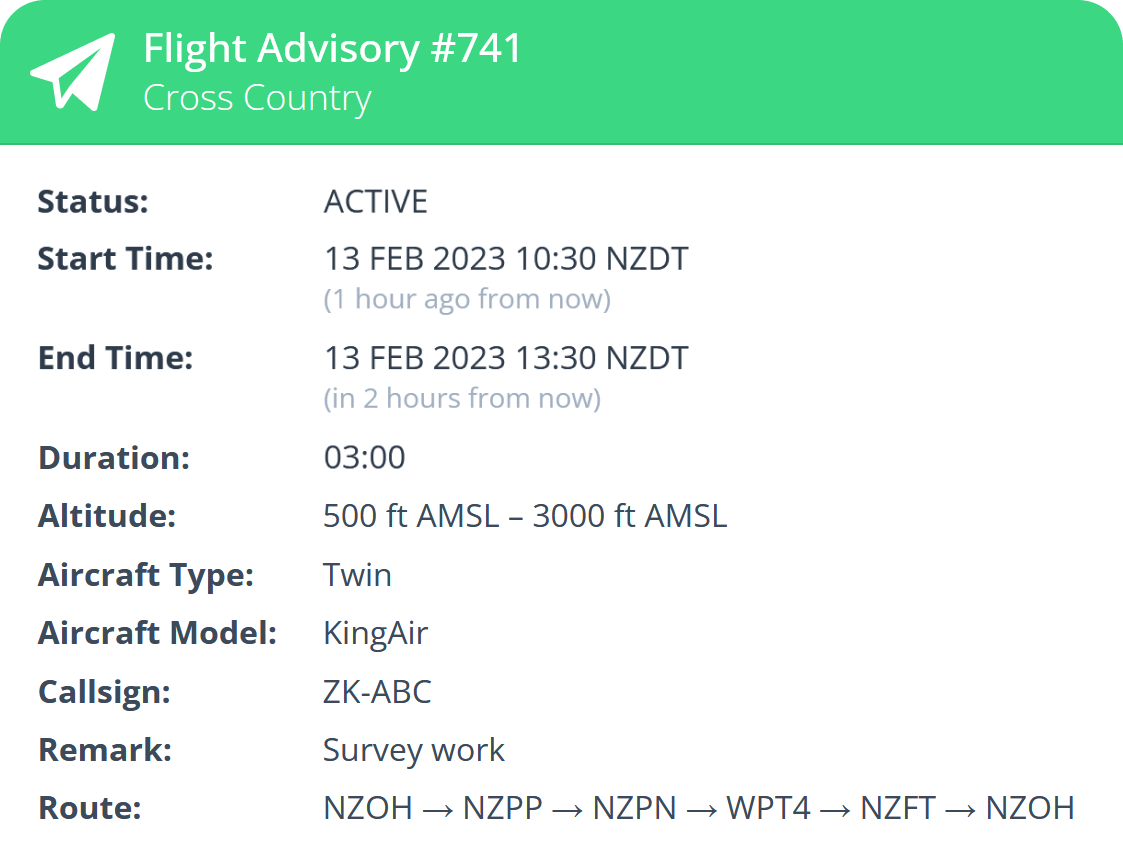1123x867 pixels.
Task: Click 'in 2 hours from now' text
Action: pos(462,399)
